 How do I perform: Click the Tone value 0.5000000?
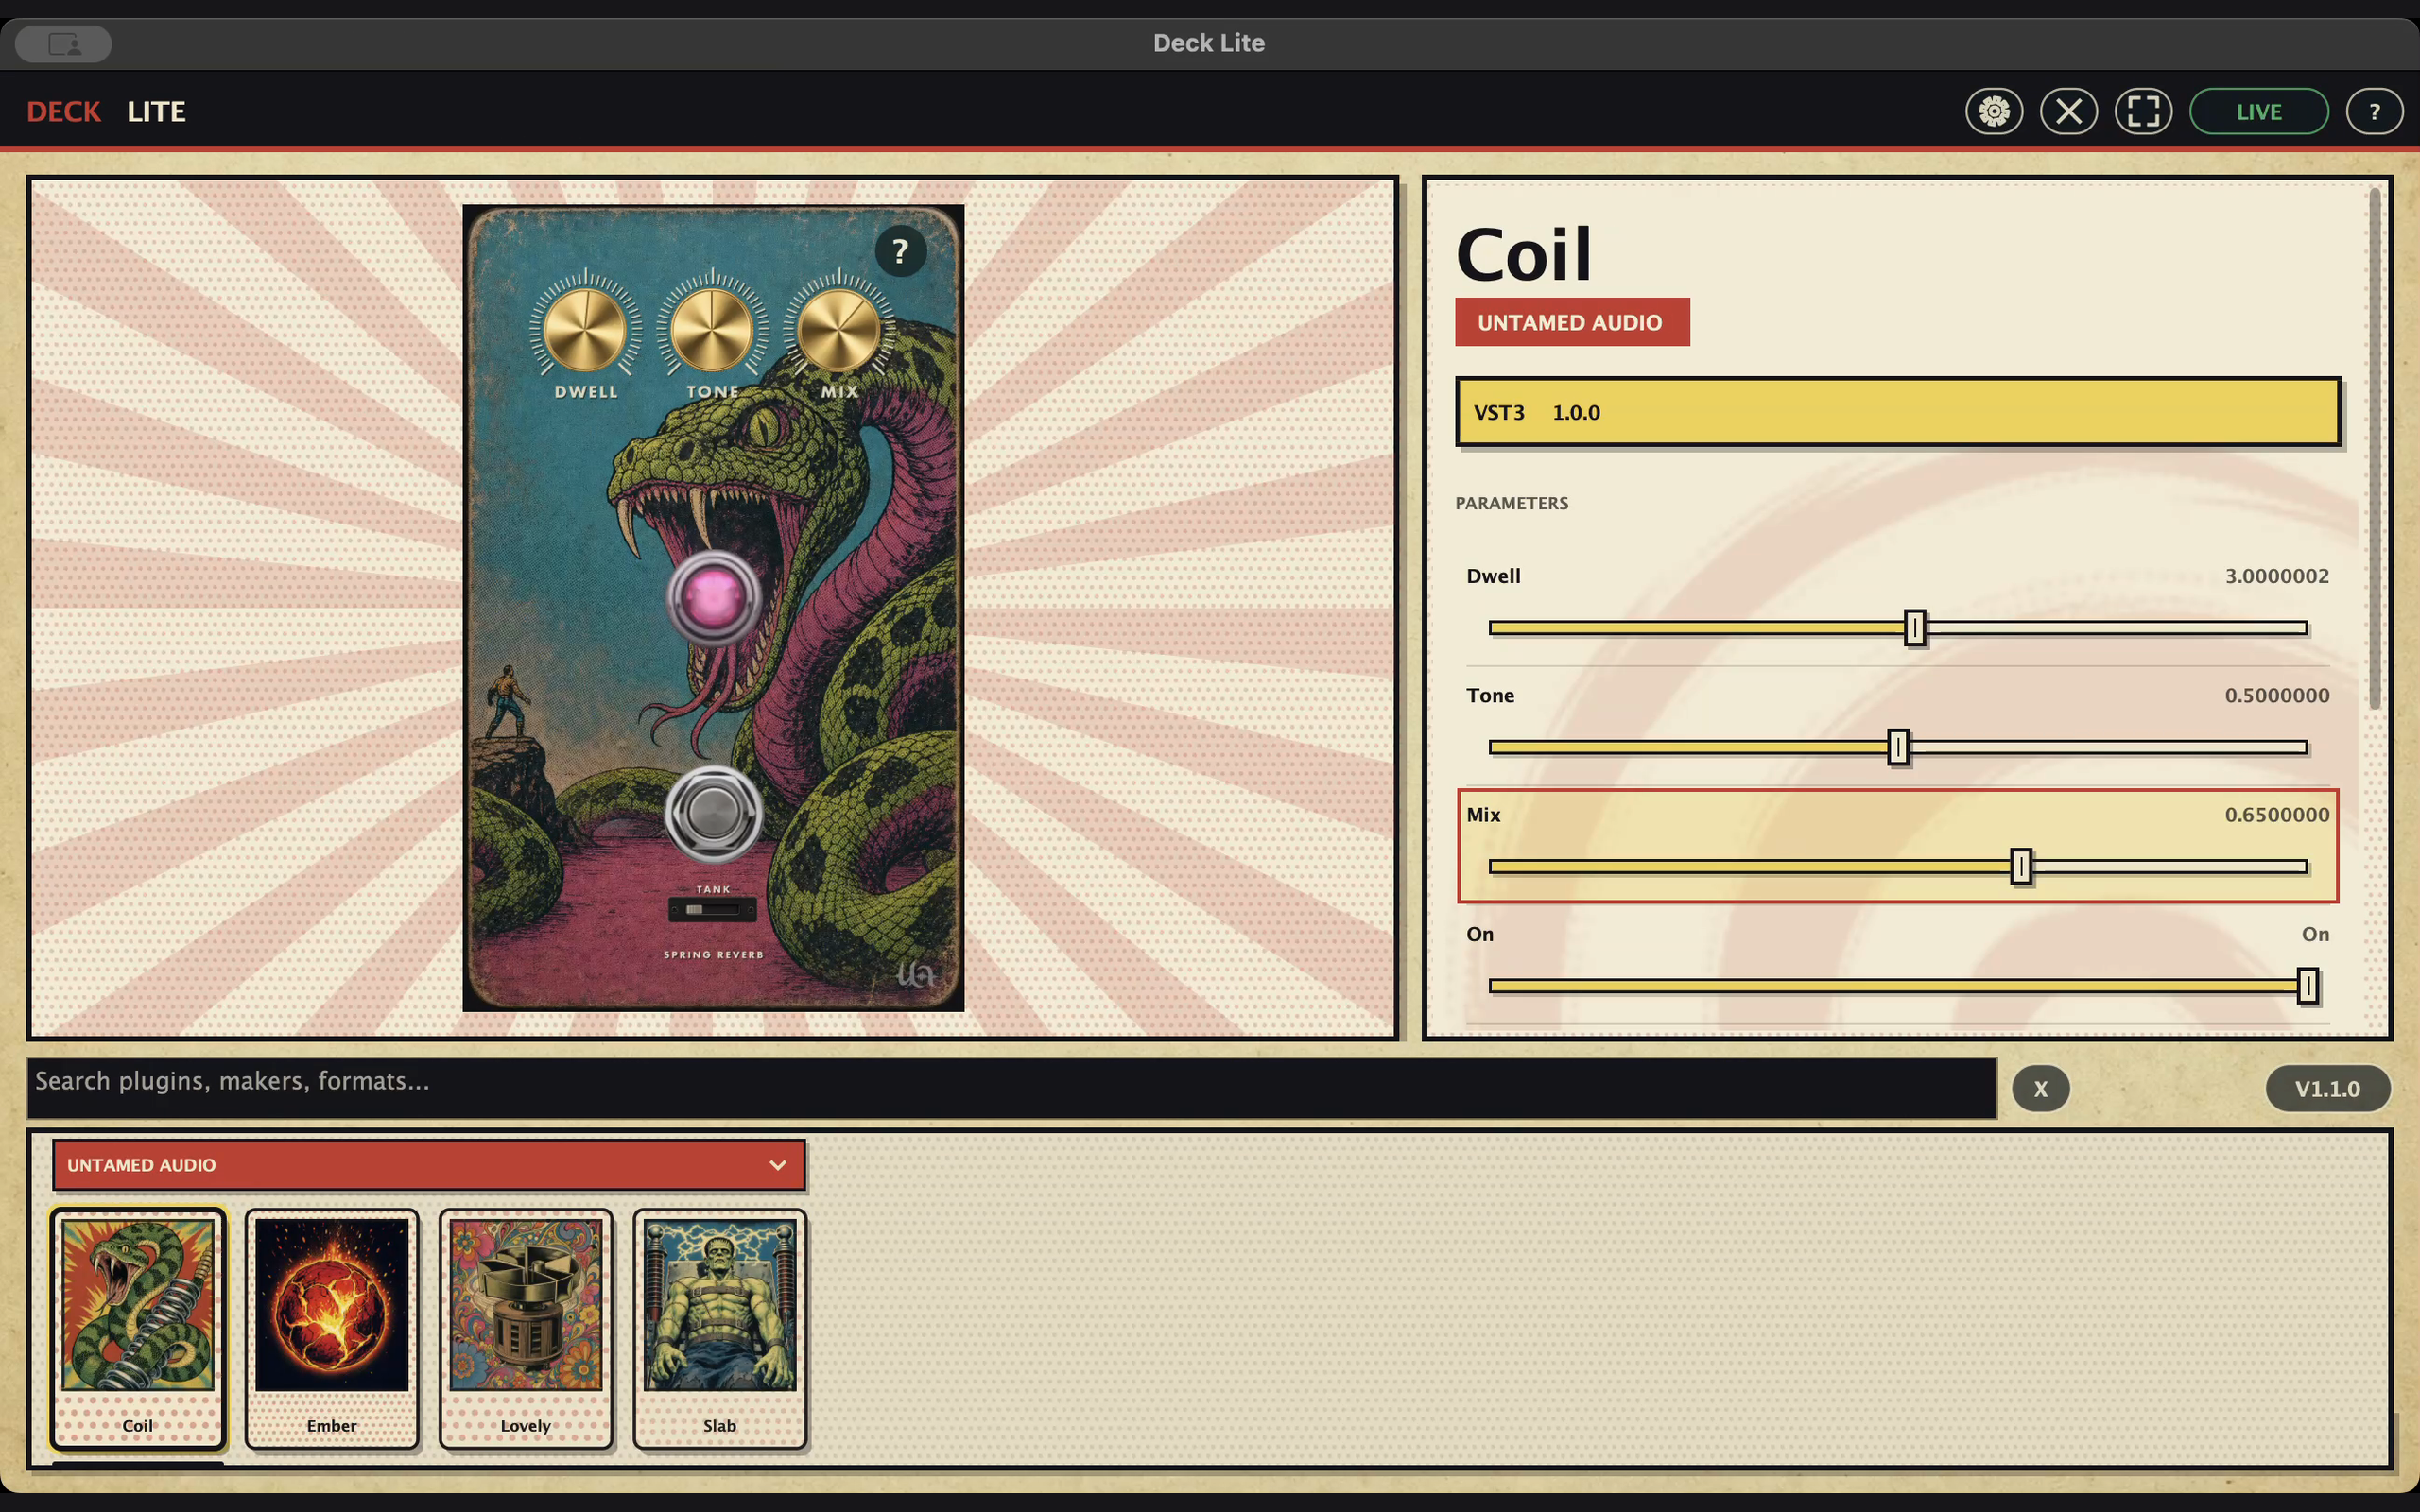point(2277,695)
